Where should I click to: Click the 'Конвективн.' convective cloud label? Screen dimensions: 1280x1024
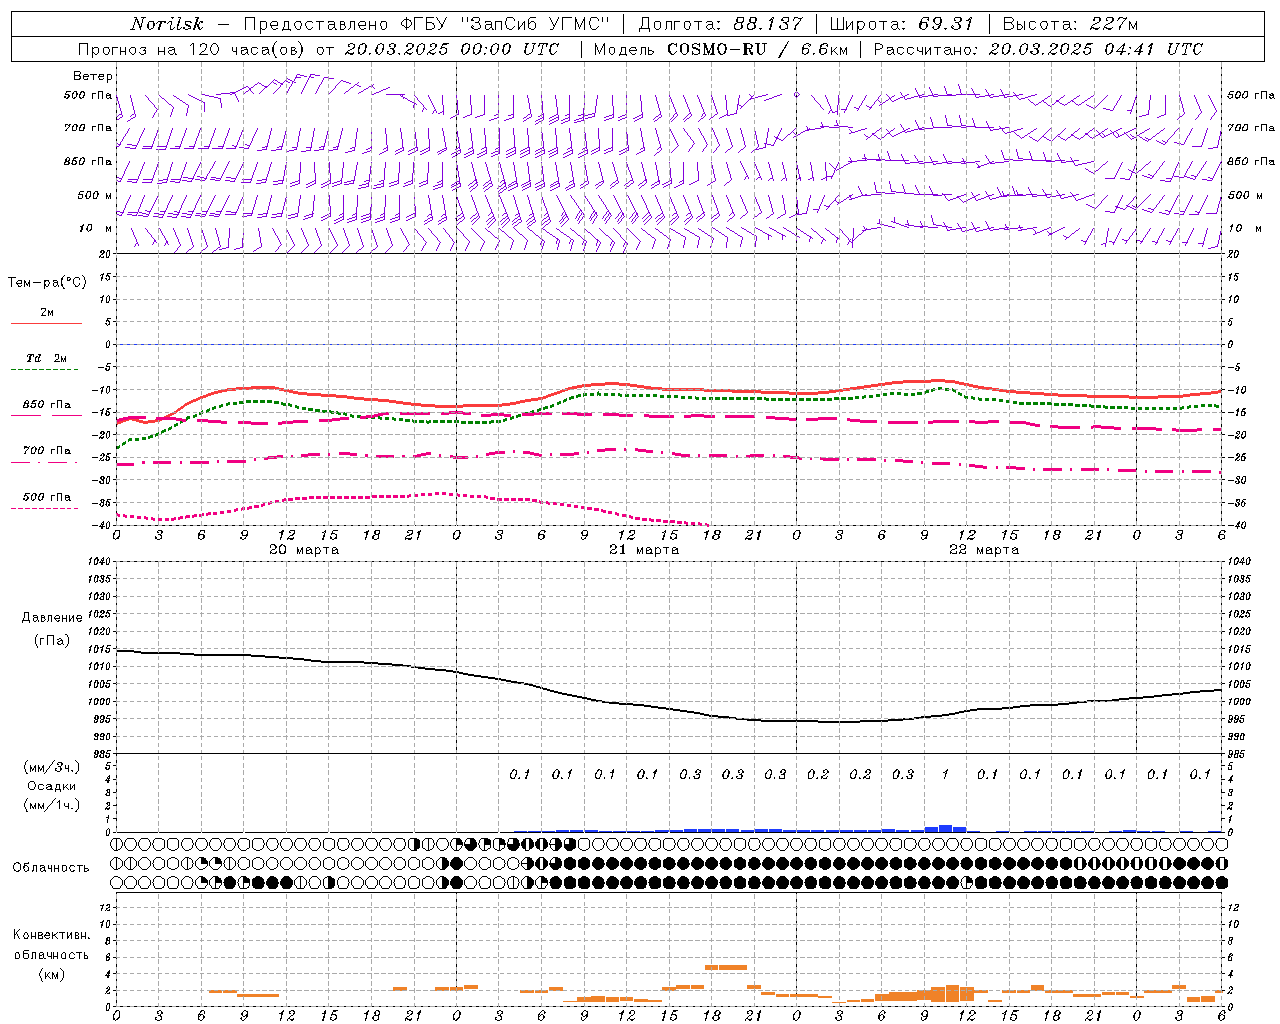click(52, 935)
